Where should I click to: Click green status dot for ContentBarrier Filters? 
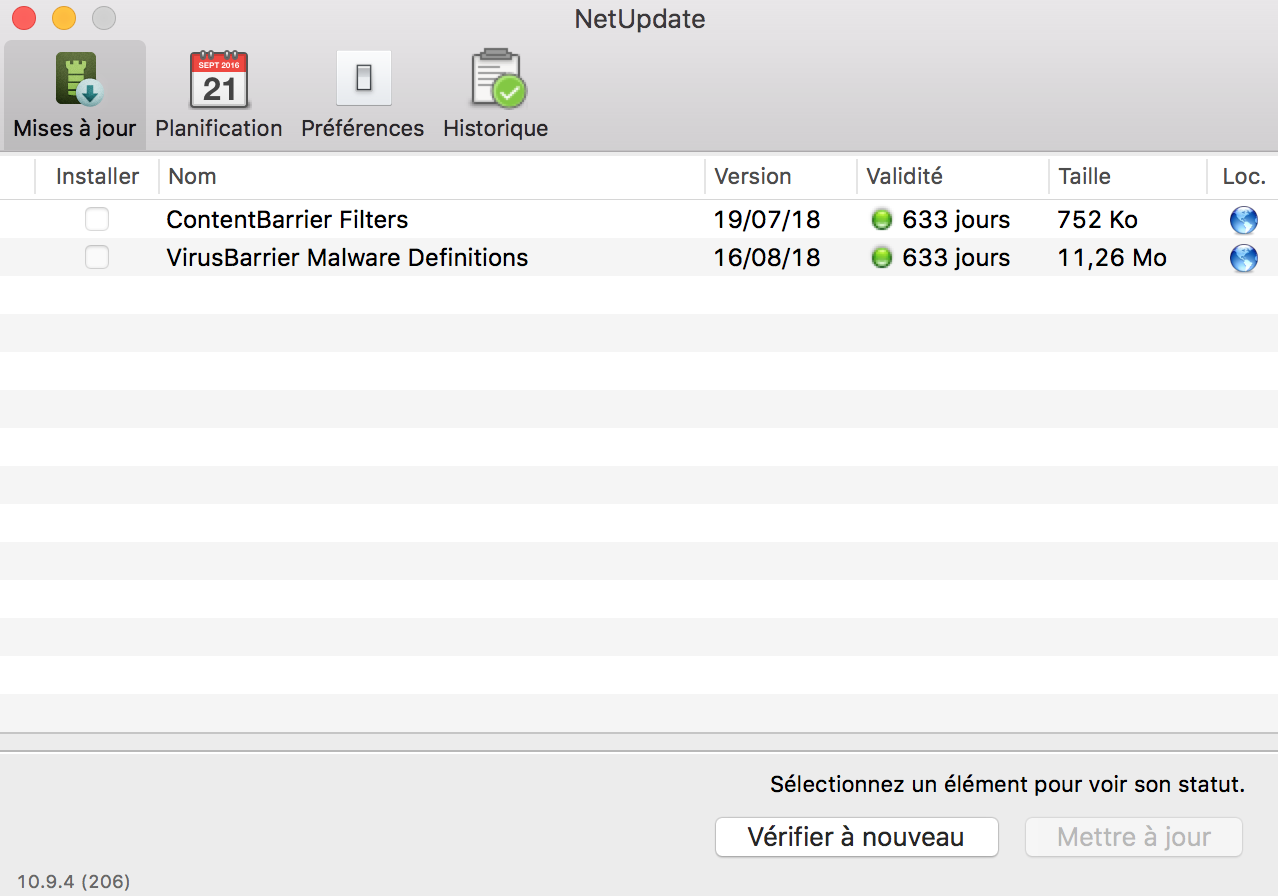tap(882, 220)
